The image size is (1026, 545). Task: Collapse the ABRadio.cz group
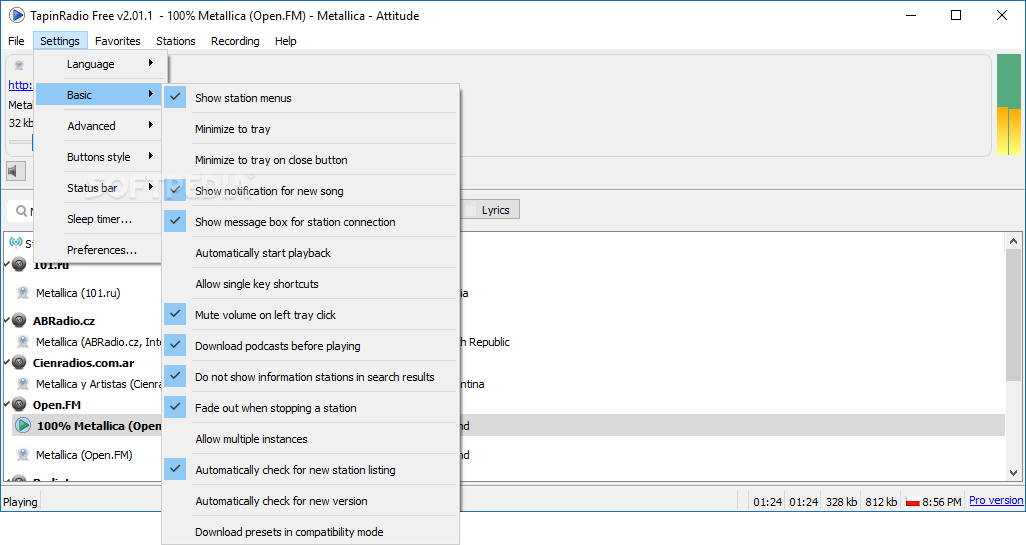pos(7,321)
